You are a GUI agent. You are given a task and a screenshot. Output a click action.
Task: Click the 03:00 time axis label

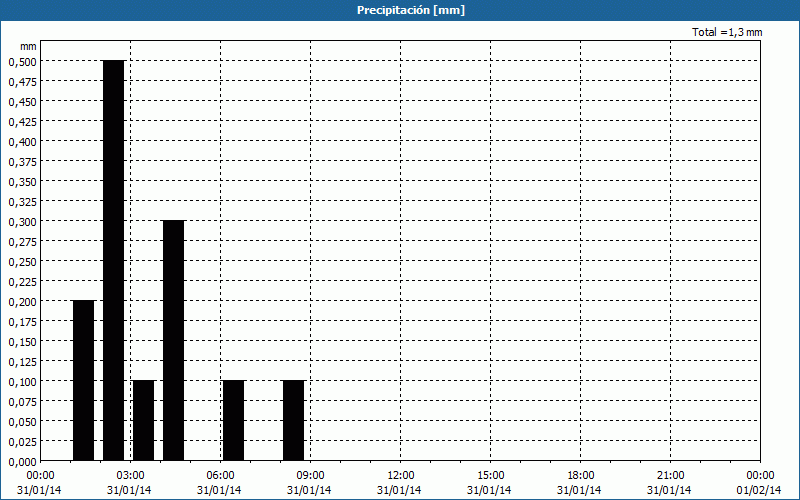(130, 476)
